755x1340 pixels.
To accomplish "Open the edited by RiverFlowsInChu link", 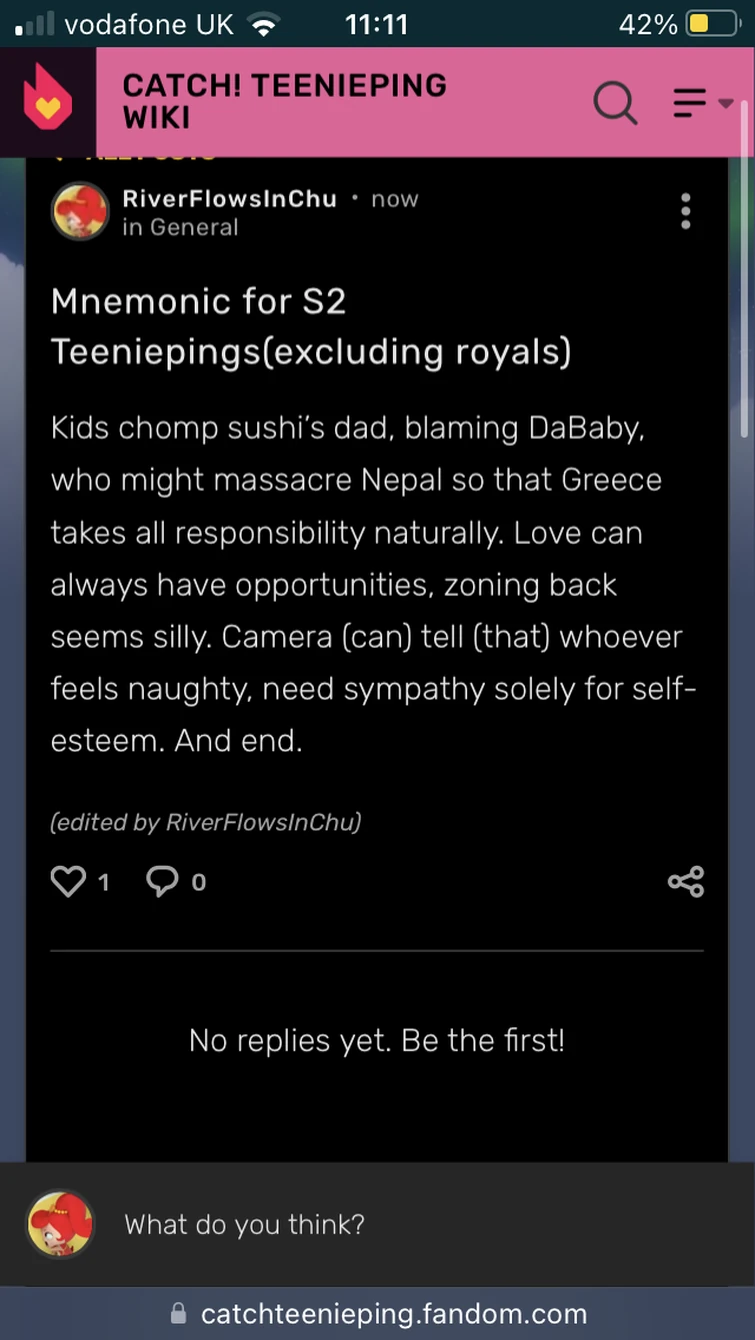I will (205, 822).
